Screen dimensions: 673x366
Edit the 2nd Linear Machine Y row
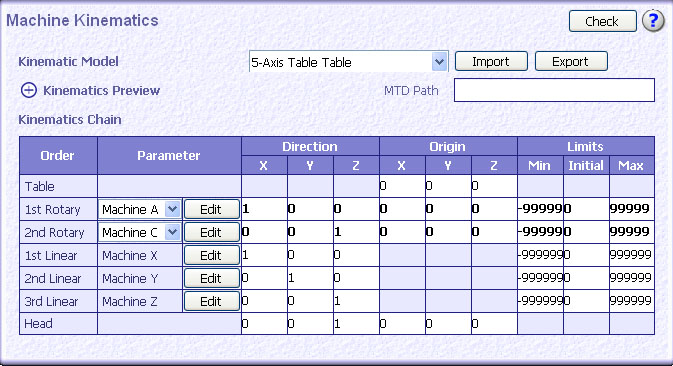(212, 278)
